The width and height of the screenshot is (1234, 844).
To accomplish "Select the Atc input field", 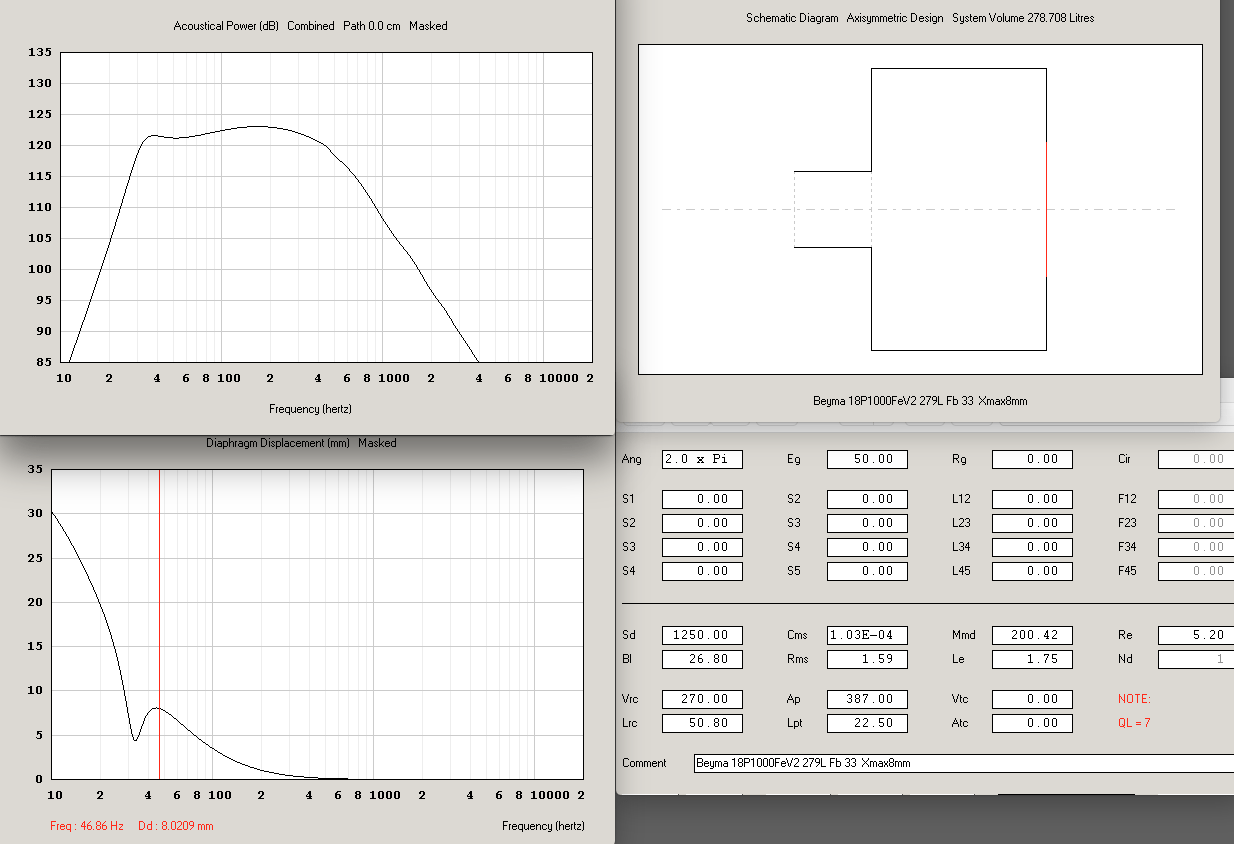I will coord(1032,723).
